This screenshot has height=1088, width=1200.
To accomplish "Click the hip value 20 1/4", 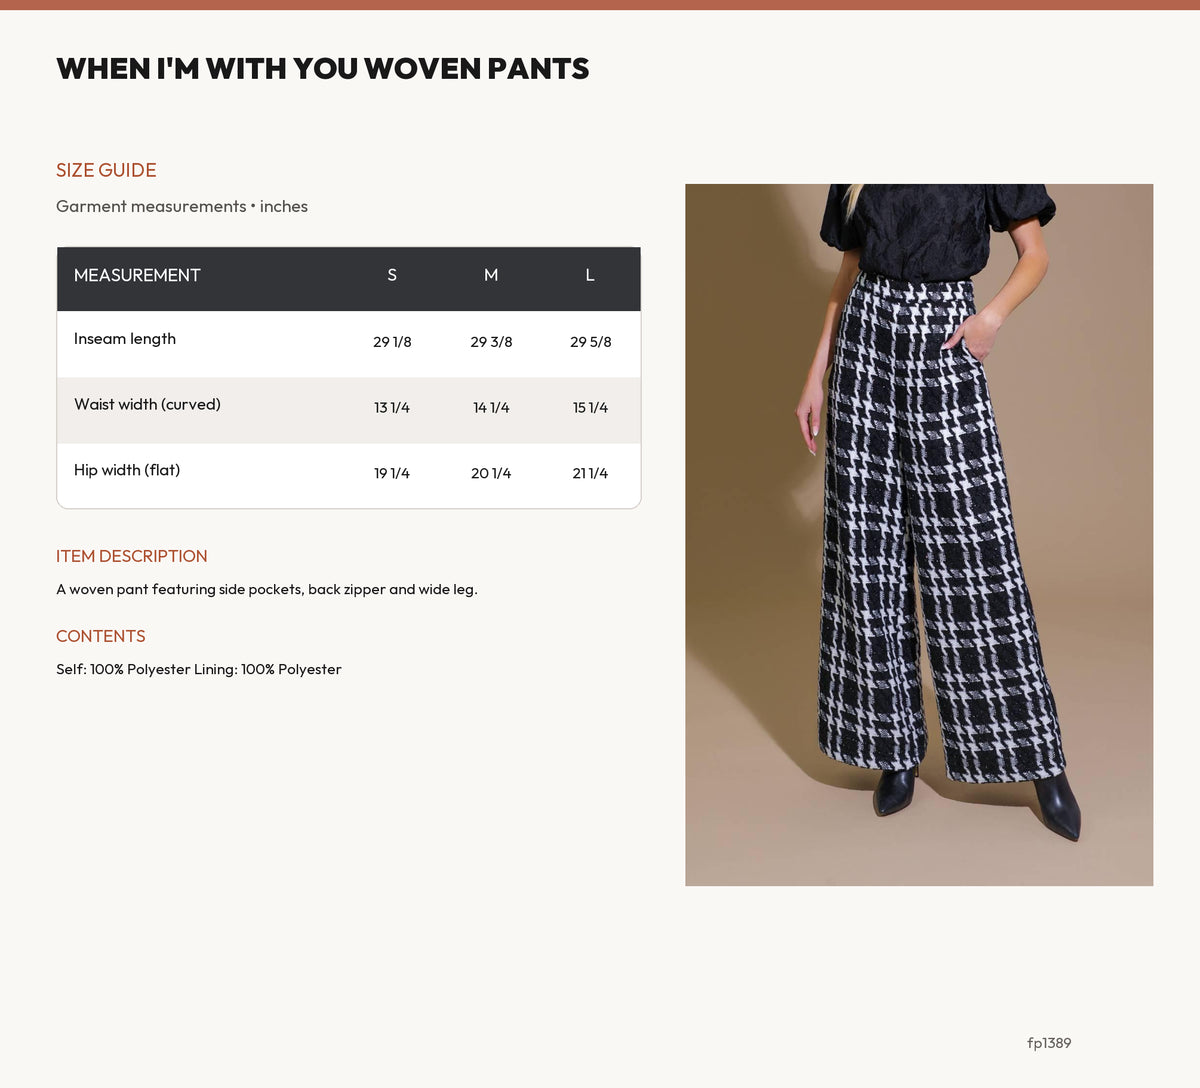I will point(491,474).
